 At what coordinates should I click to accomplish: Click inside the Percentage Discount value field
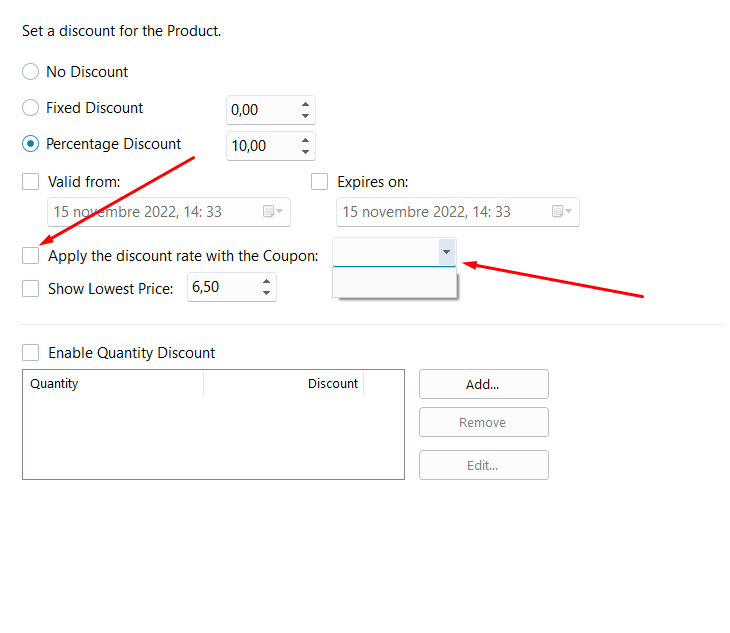(259, 146)
